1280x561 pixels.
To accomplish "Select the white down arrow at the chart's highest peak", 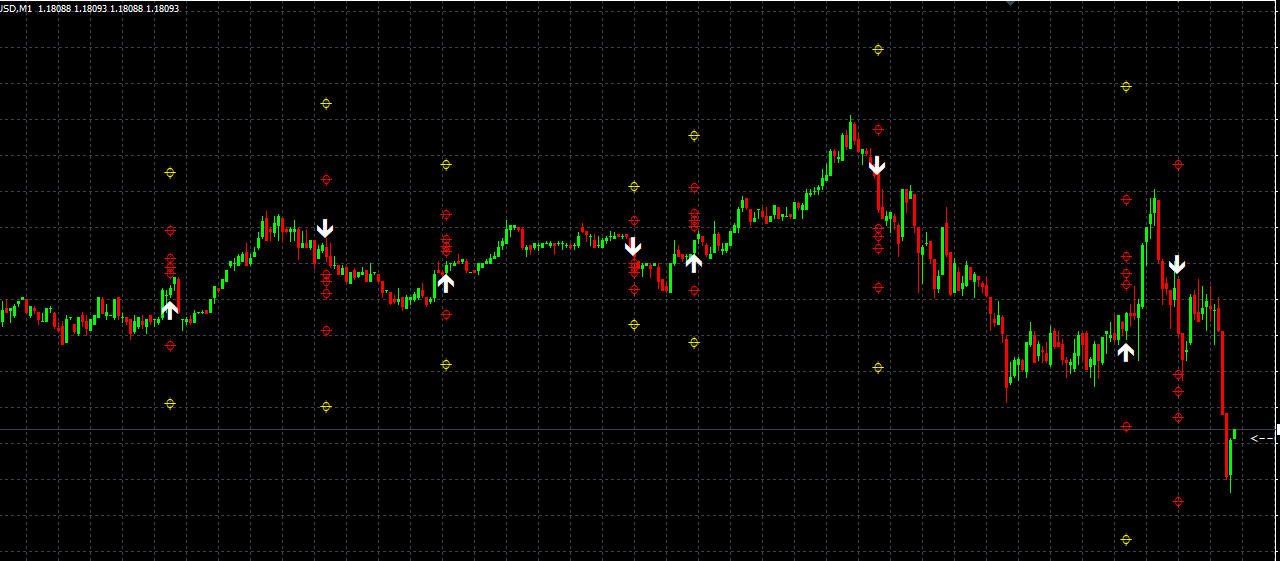I will [877, 165].
